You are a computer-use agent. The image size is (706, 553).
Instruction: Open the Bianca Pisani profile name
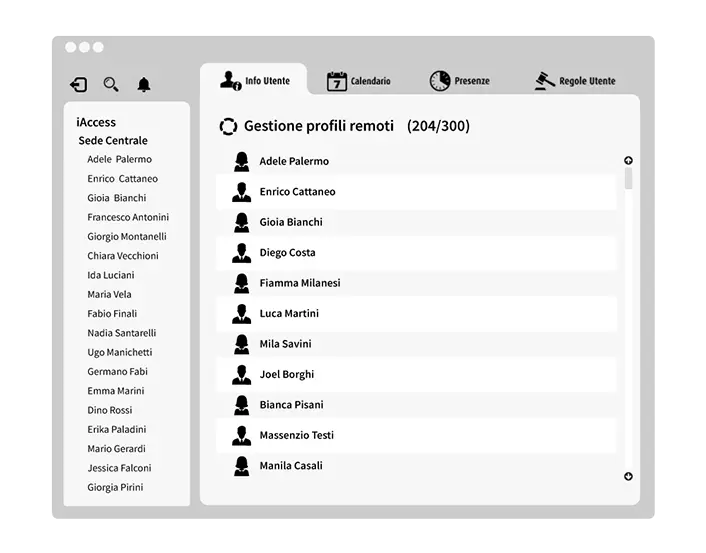[291, 405]
